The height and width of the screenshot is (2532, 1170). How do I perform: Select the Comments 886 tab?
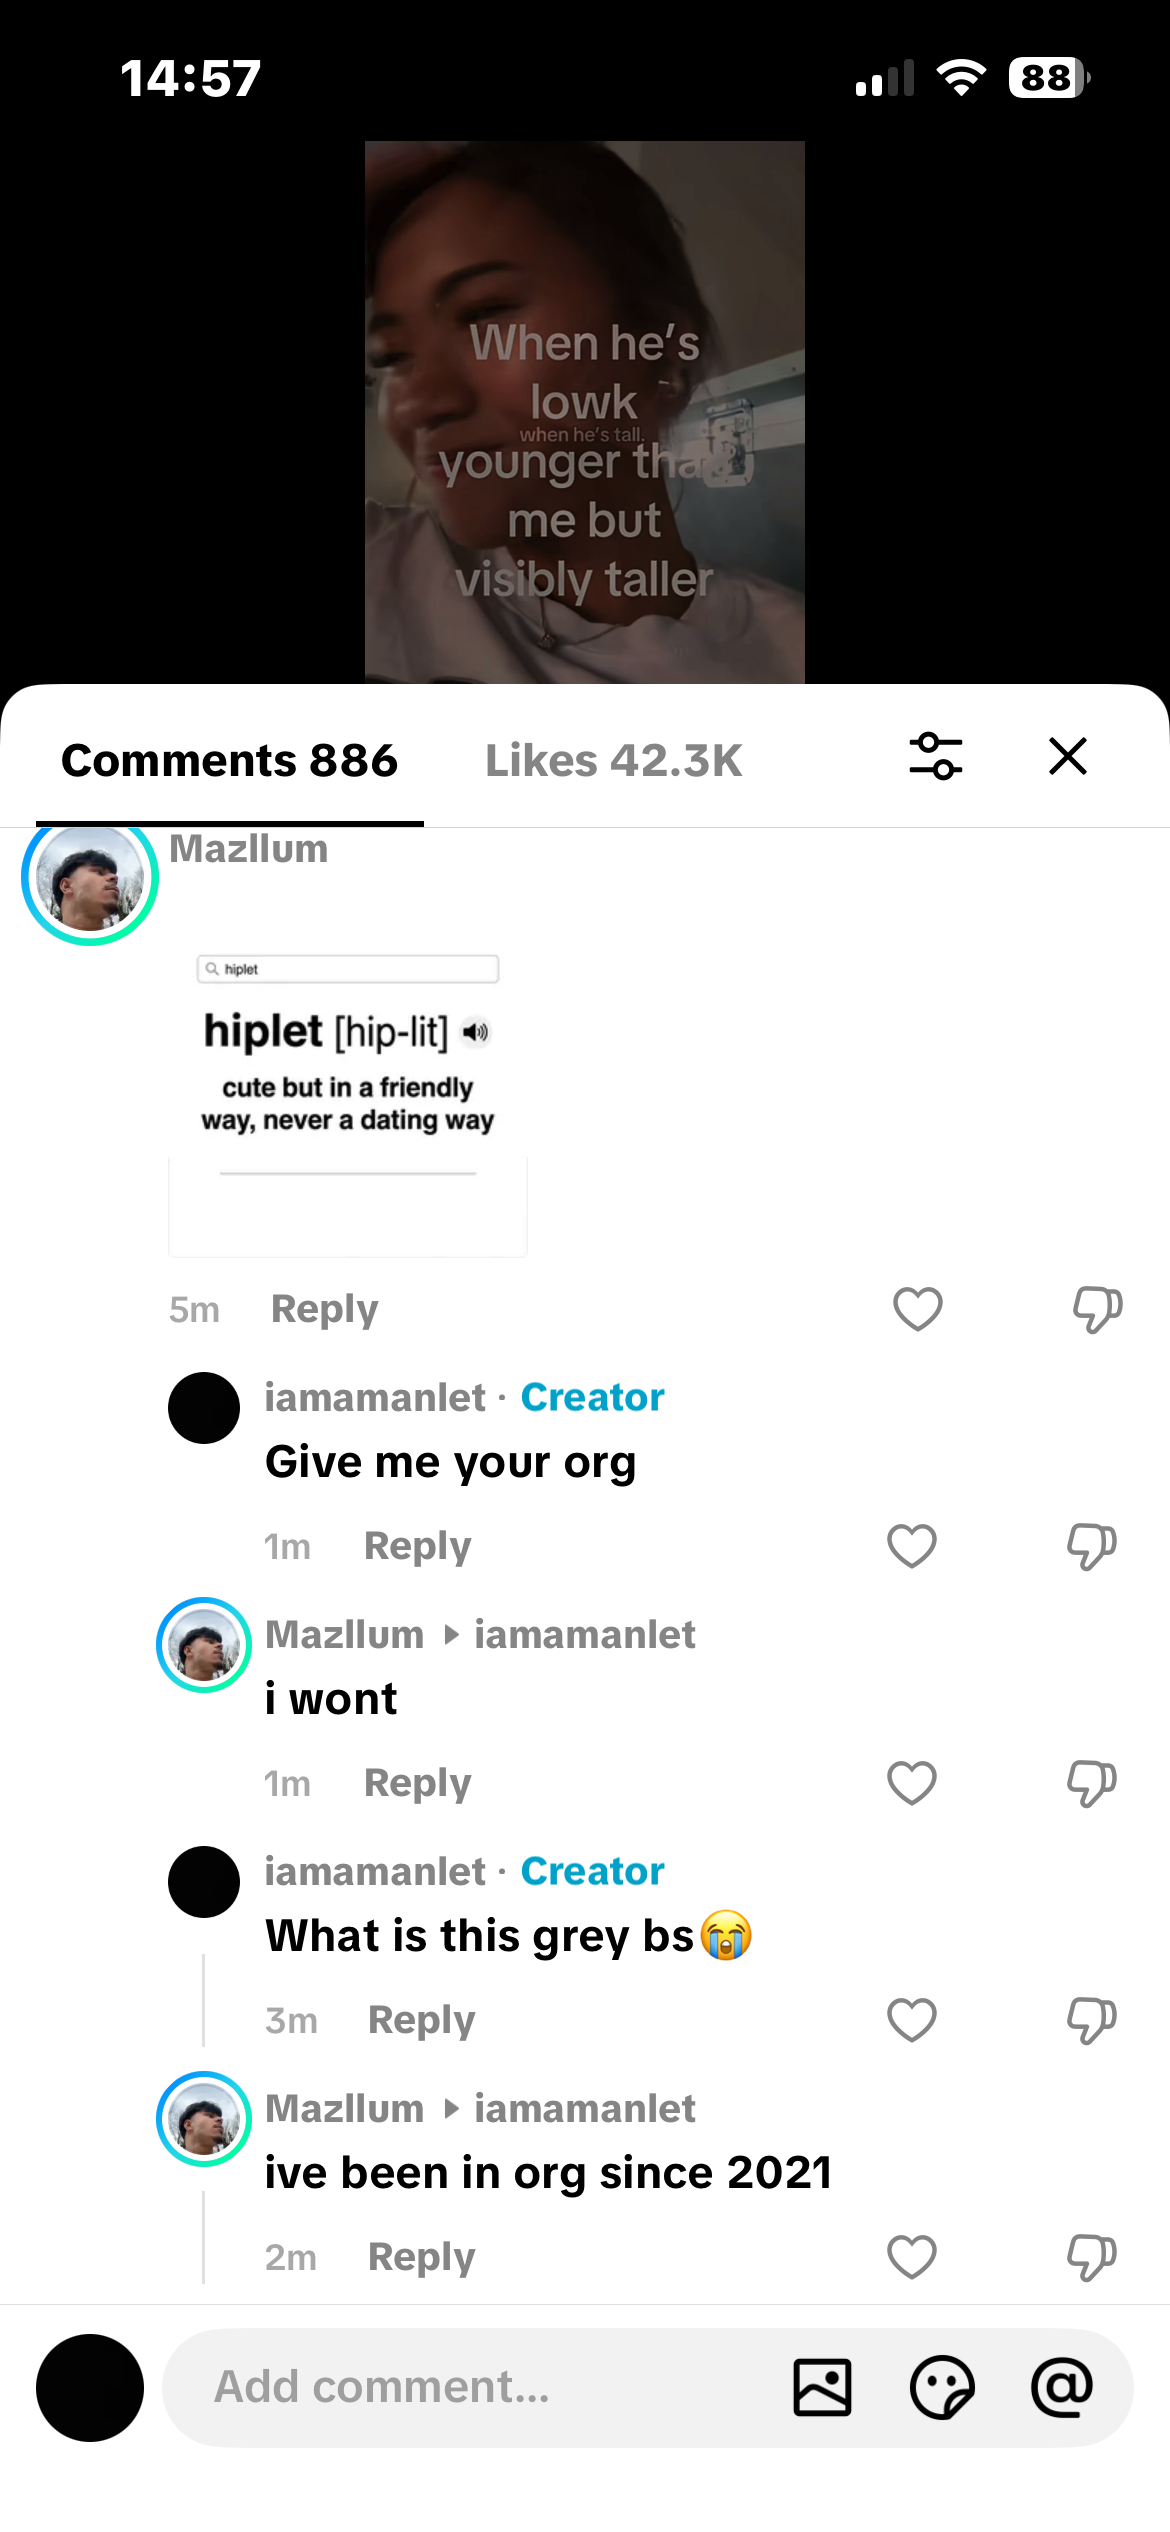[x=230, y=761]
